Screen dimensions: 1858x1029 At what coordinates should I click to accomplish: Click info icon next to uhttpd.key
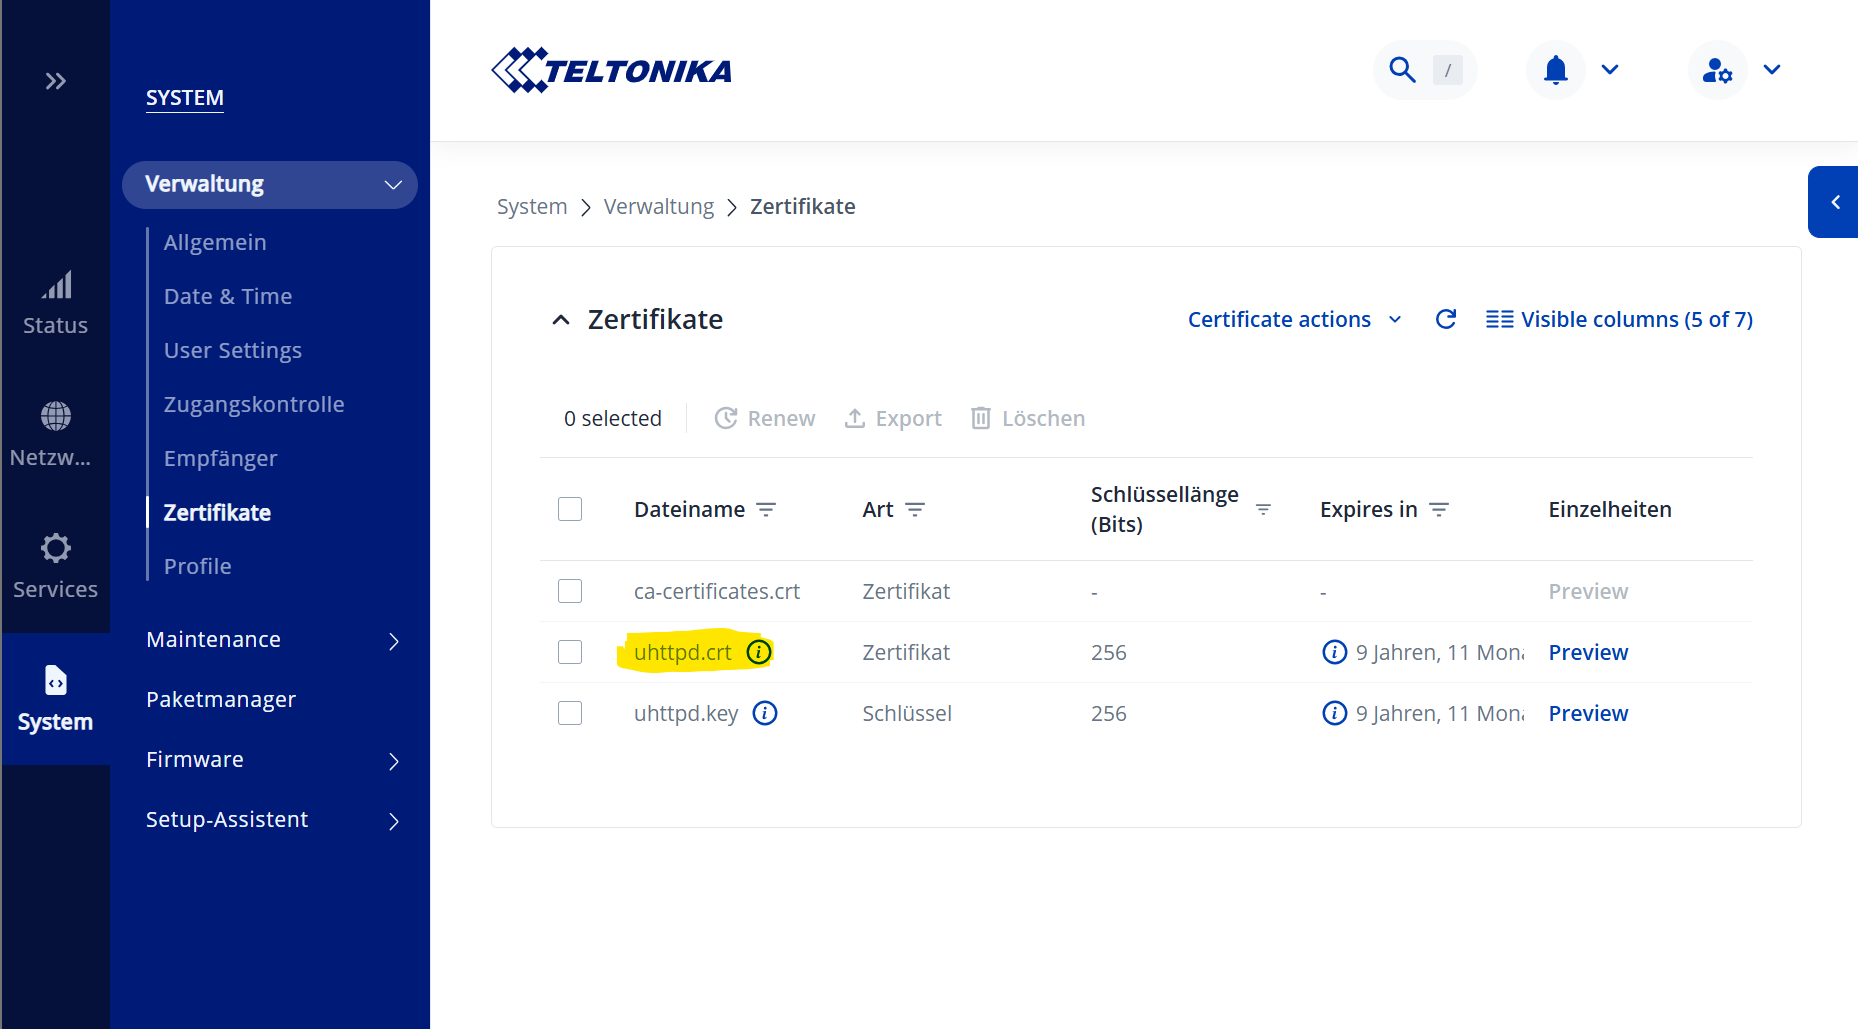tap(765, 713)
